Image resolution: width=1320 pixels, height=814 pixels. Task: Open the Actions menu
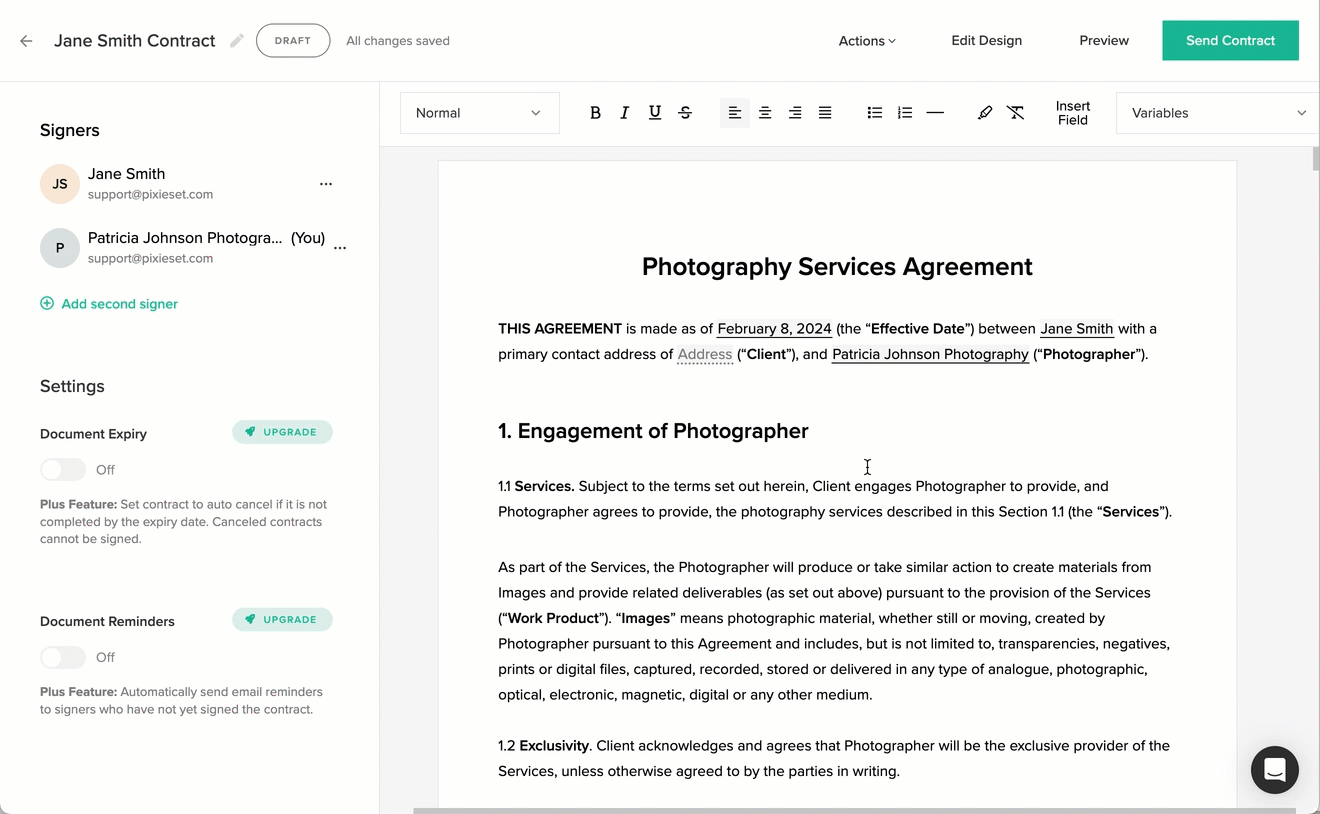(x=866, y=40)
